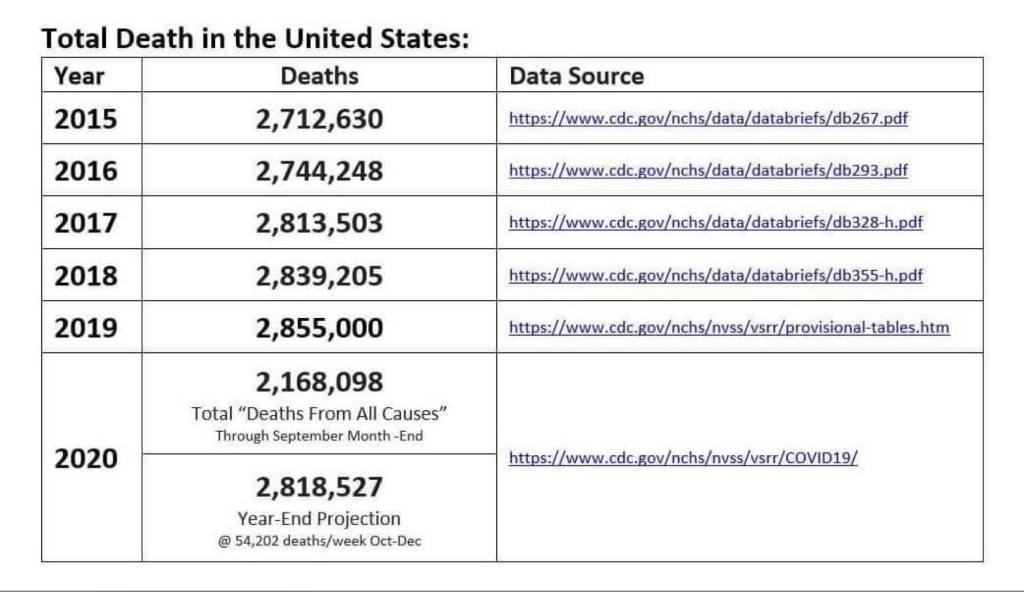Screen dimensions: 1024x592
Task: Open the CDC COVID19 vsrr link
Action: click(x=683, y=458)
